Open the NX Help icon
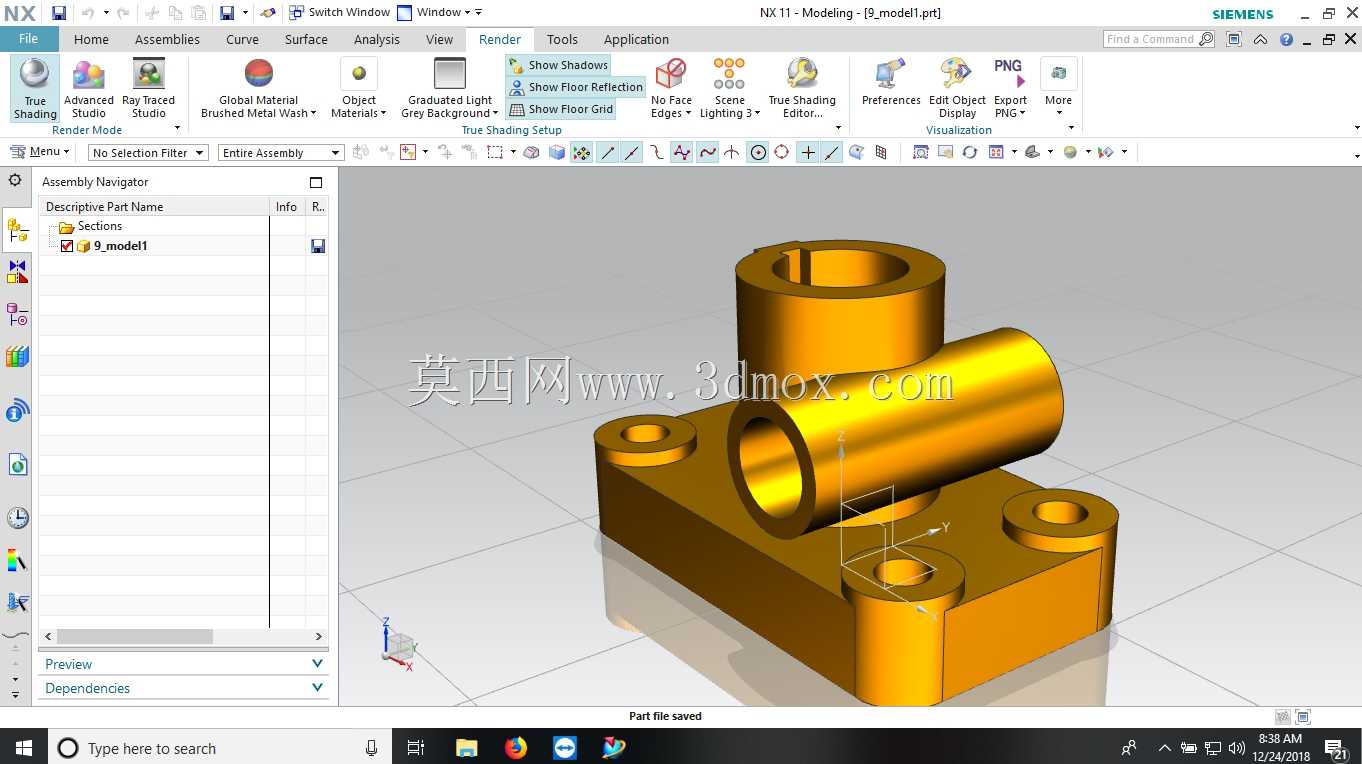 [1286, 39]
